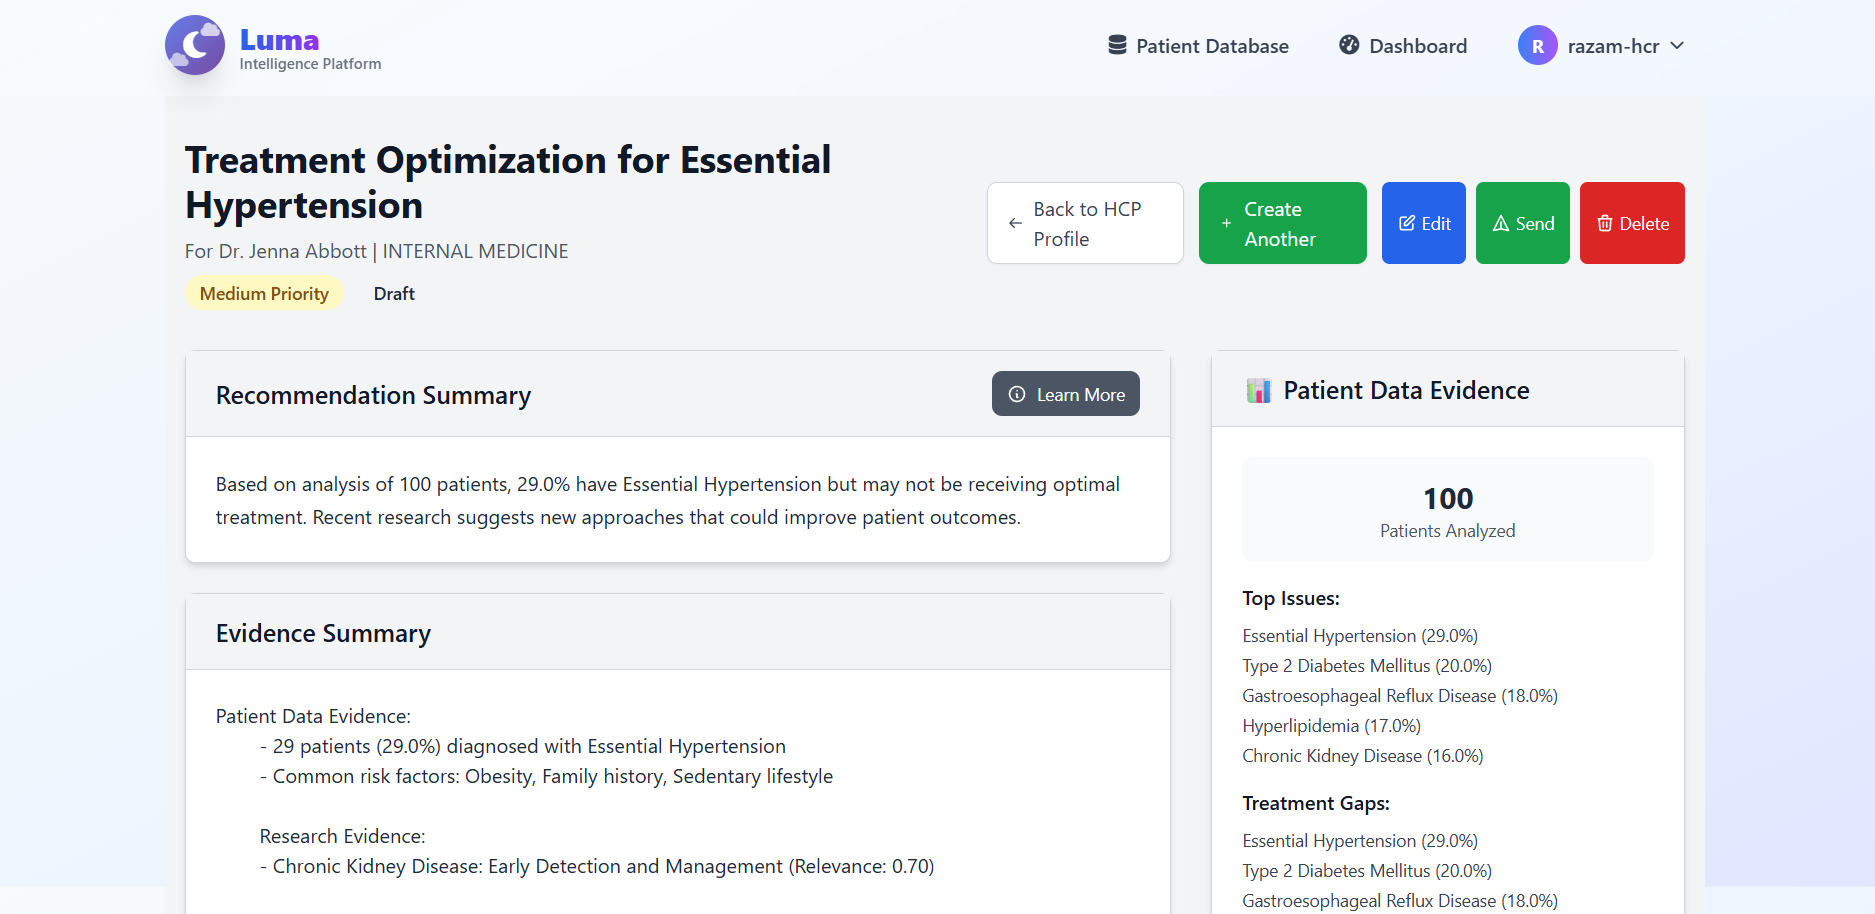This screenshot has height=914, width=1875.
Task: Click the info icon on Learn More
Action: coord(1017,394)
